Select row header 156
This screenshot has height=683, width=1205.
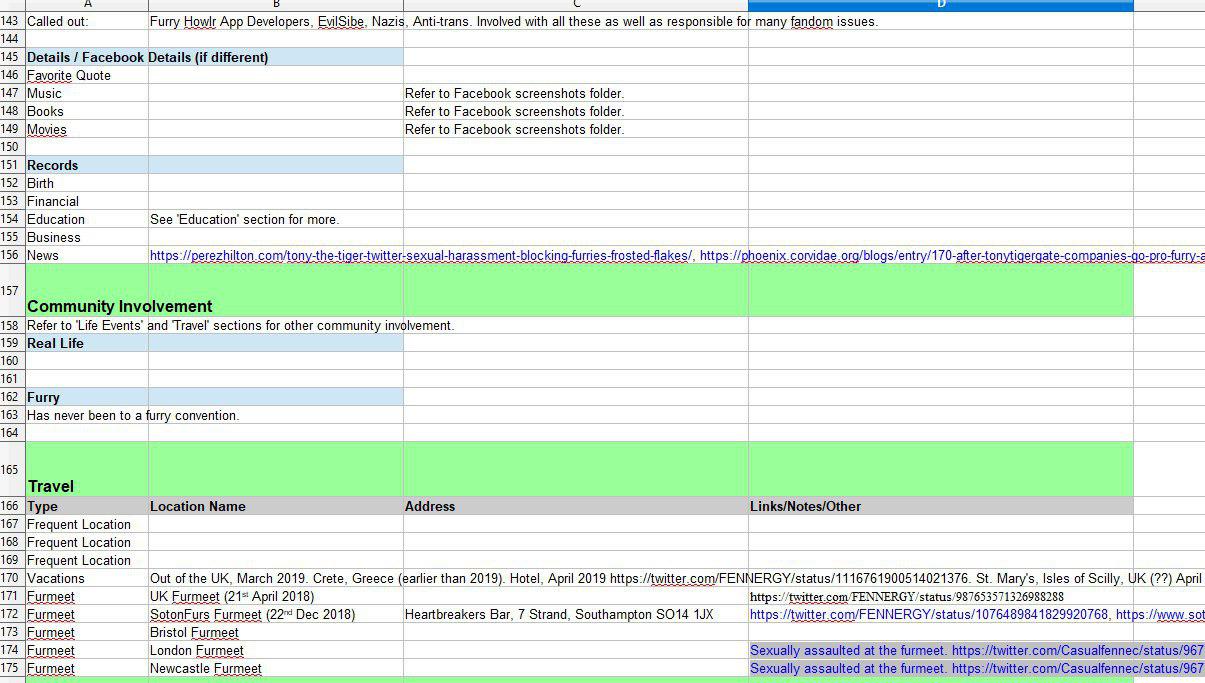[12, 255]
